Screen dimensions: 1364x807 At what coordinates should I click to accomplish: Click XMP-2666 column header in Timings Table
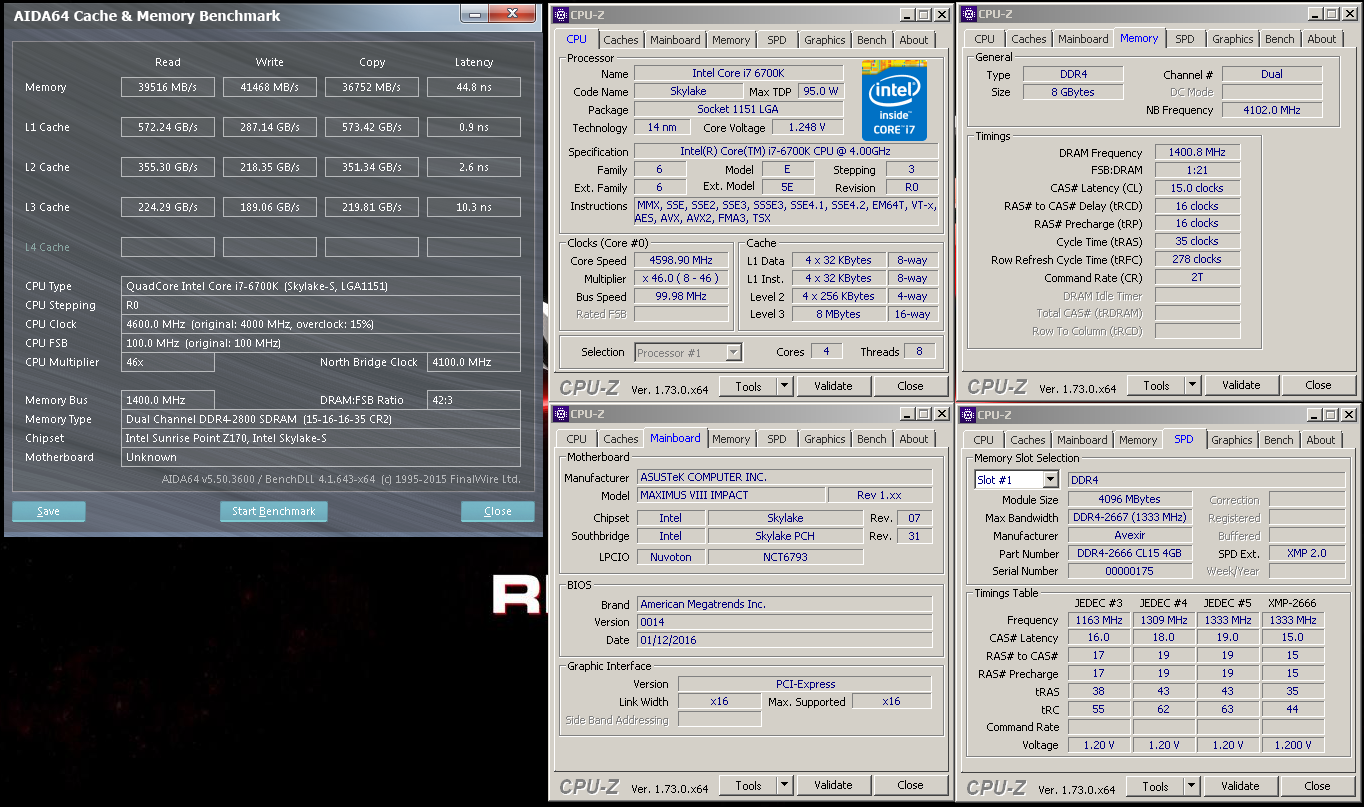coord(1290,603)
